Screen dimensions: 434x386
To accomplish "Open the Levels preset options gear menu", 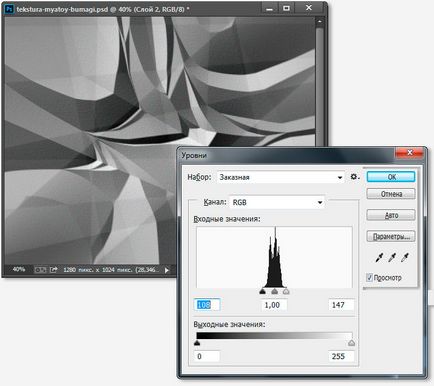I will tap(355, 177).
